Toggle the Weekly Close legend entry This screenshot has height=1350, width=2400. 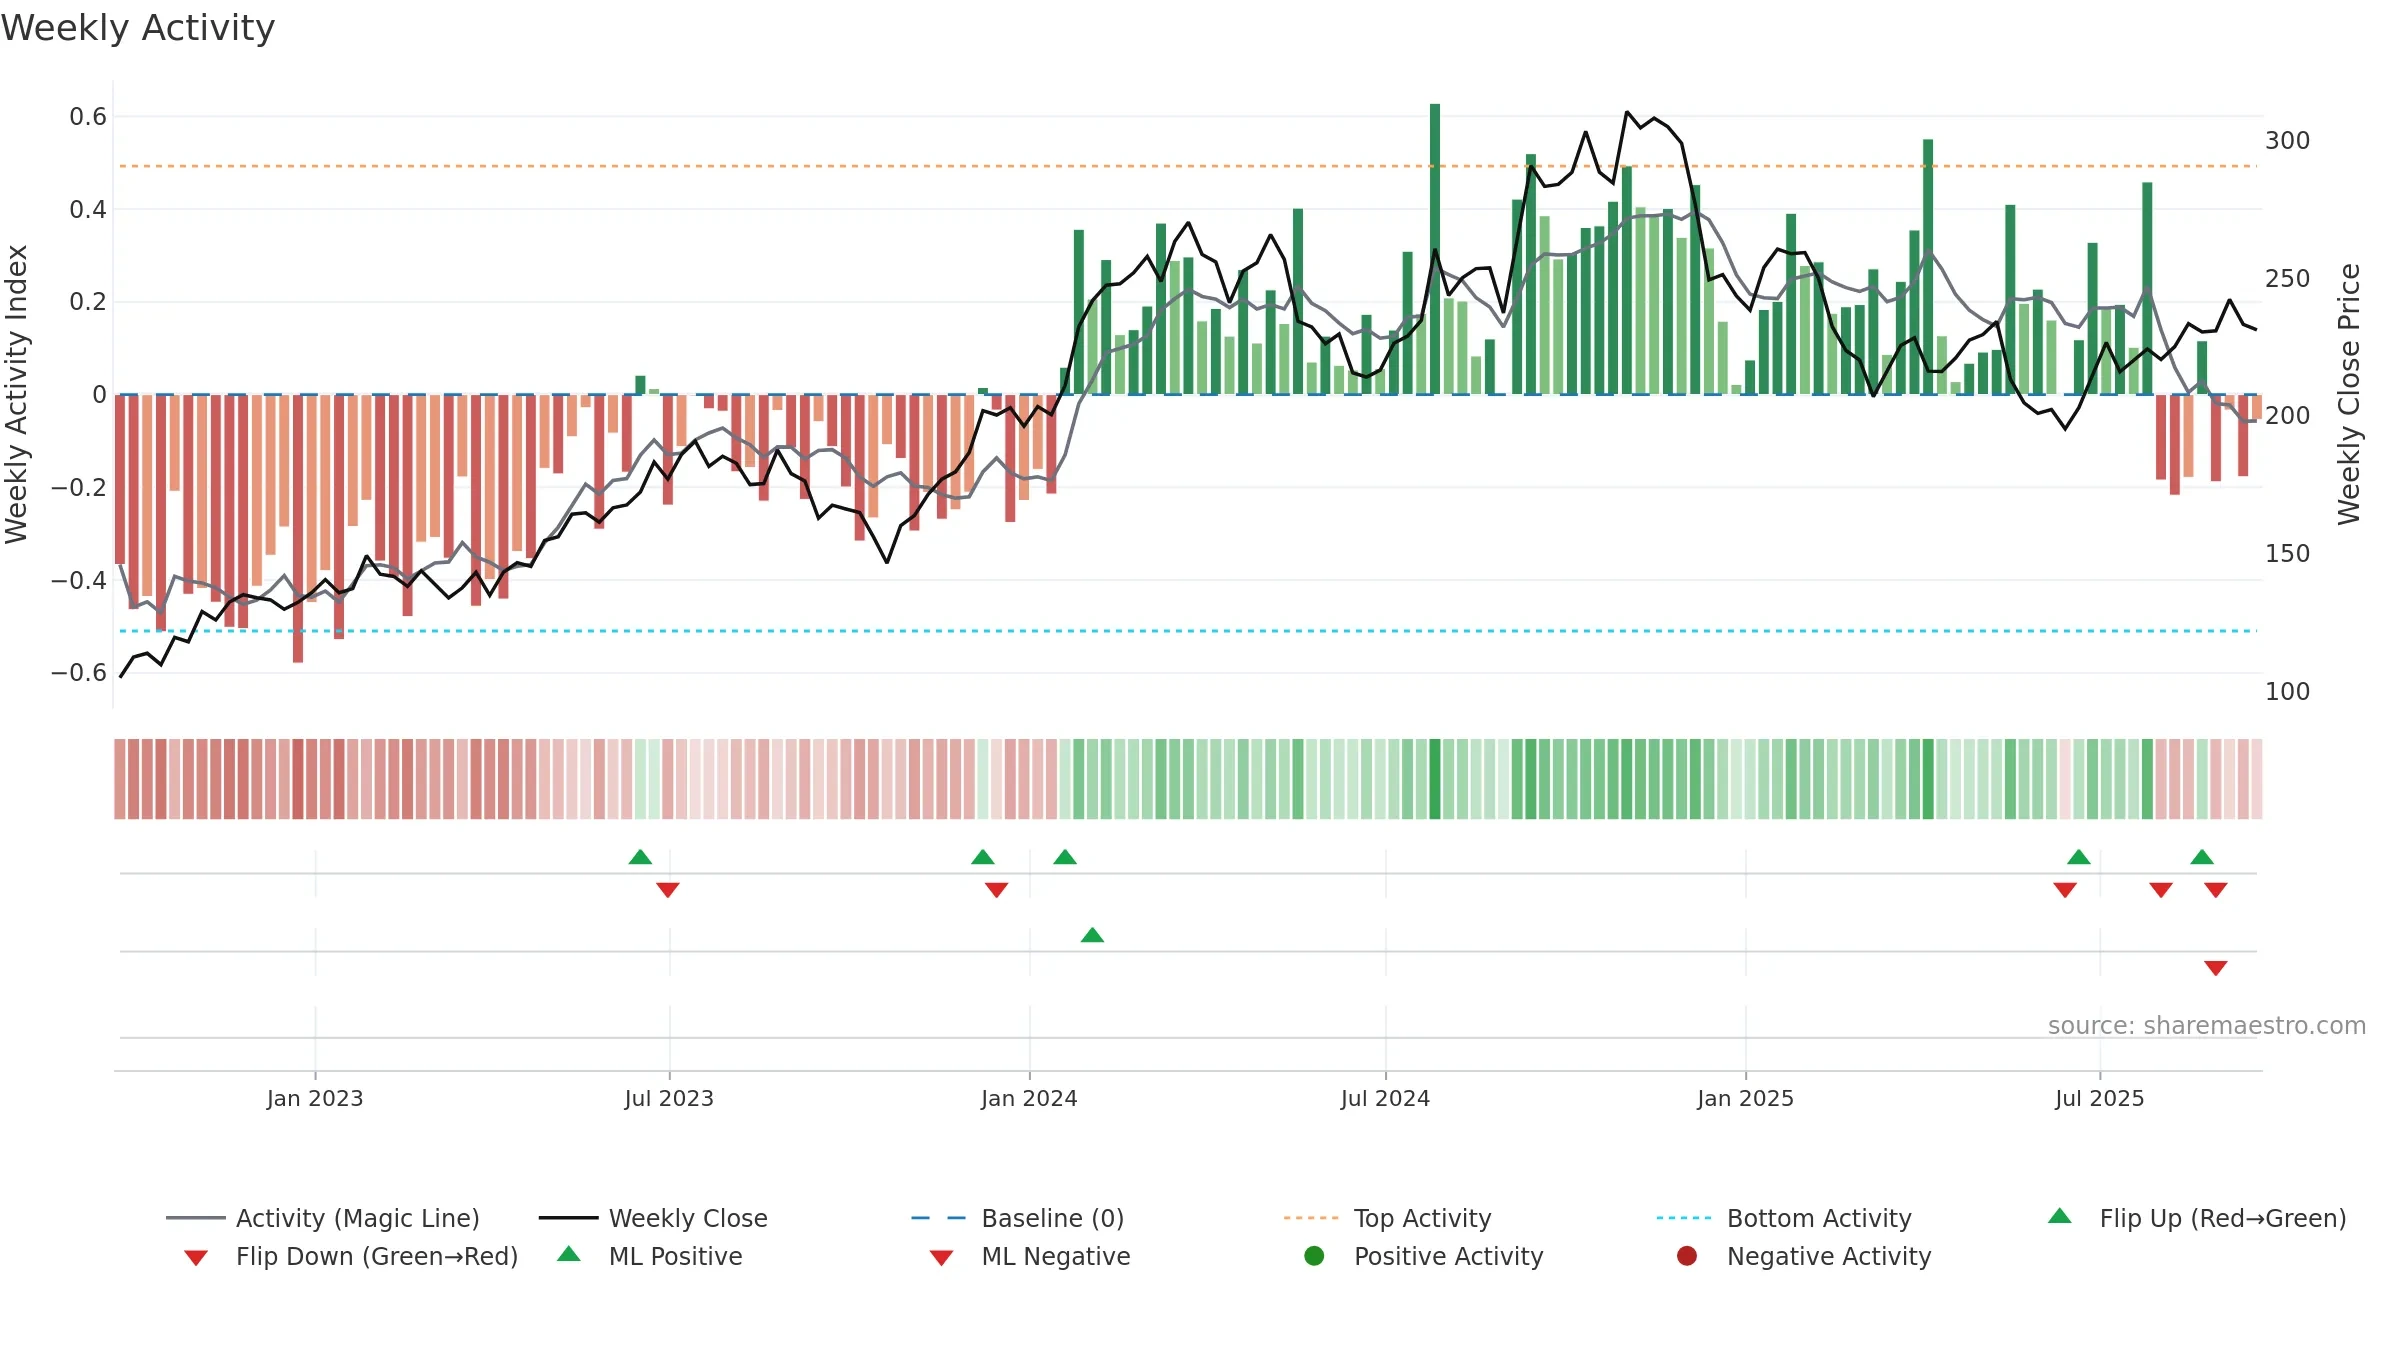coord(653,1218)
